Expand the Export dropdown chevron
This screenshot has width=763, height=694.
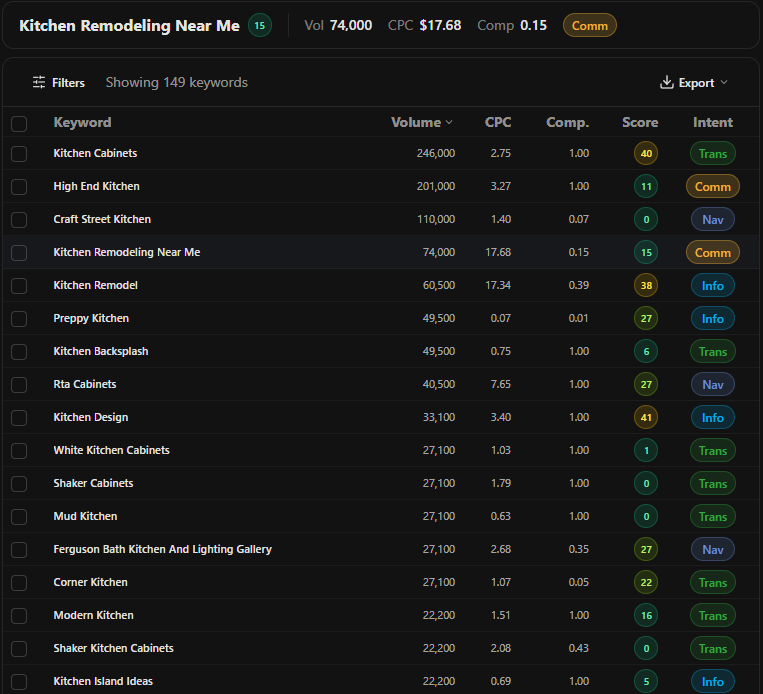coord(724,82)
